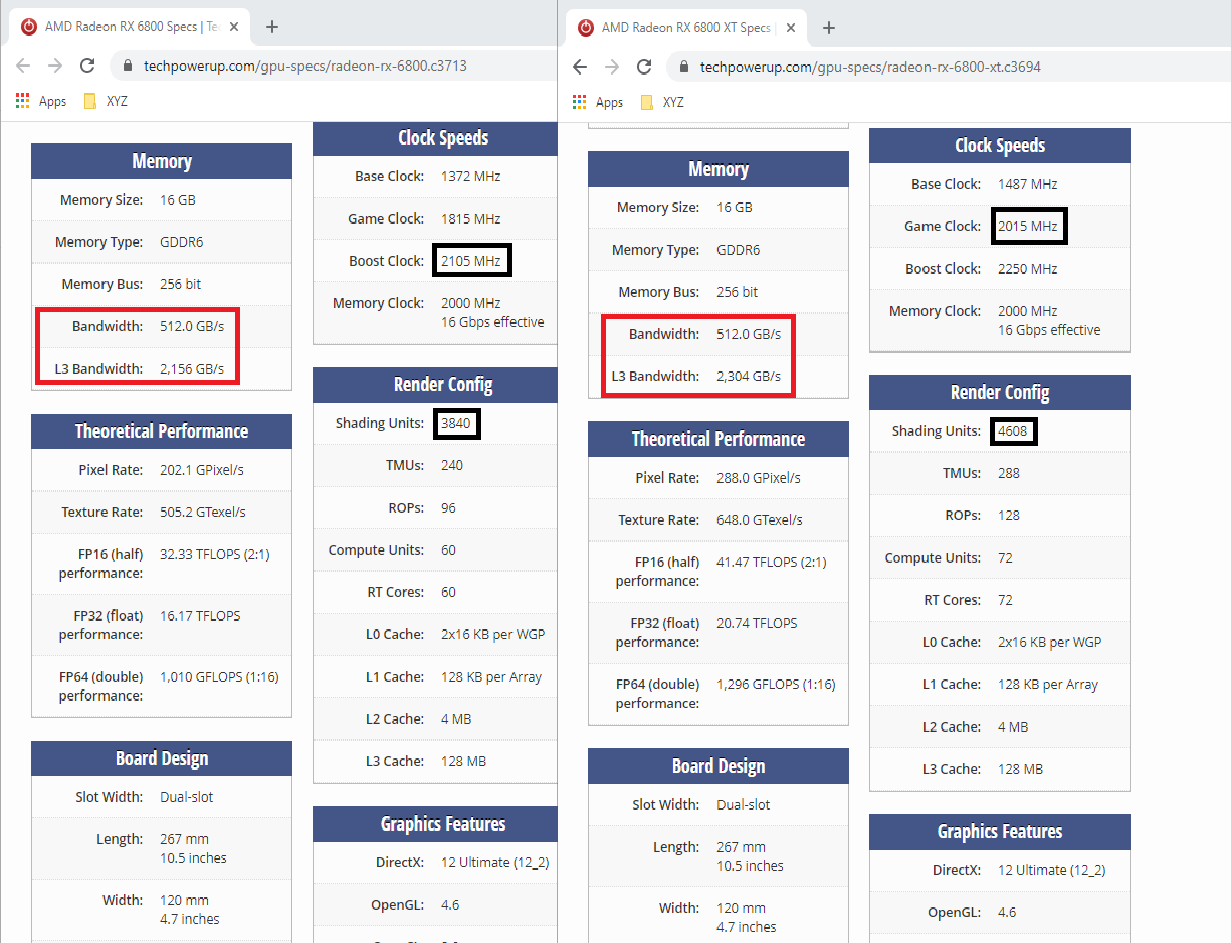1231x943 pixels.
Task: Open XYZ bookmark folder in right window
Action: pos(662,101)
